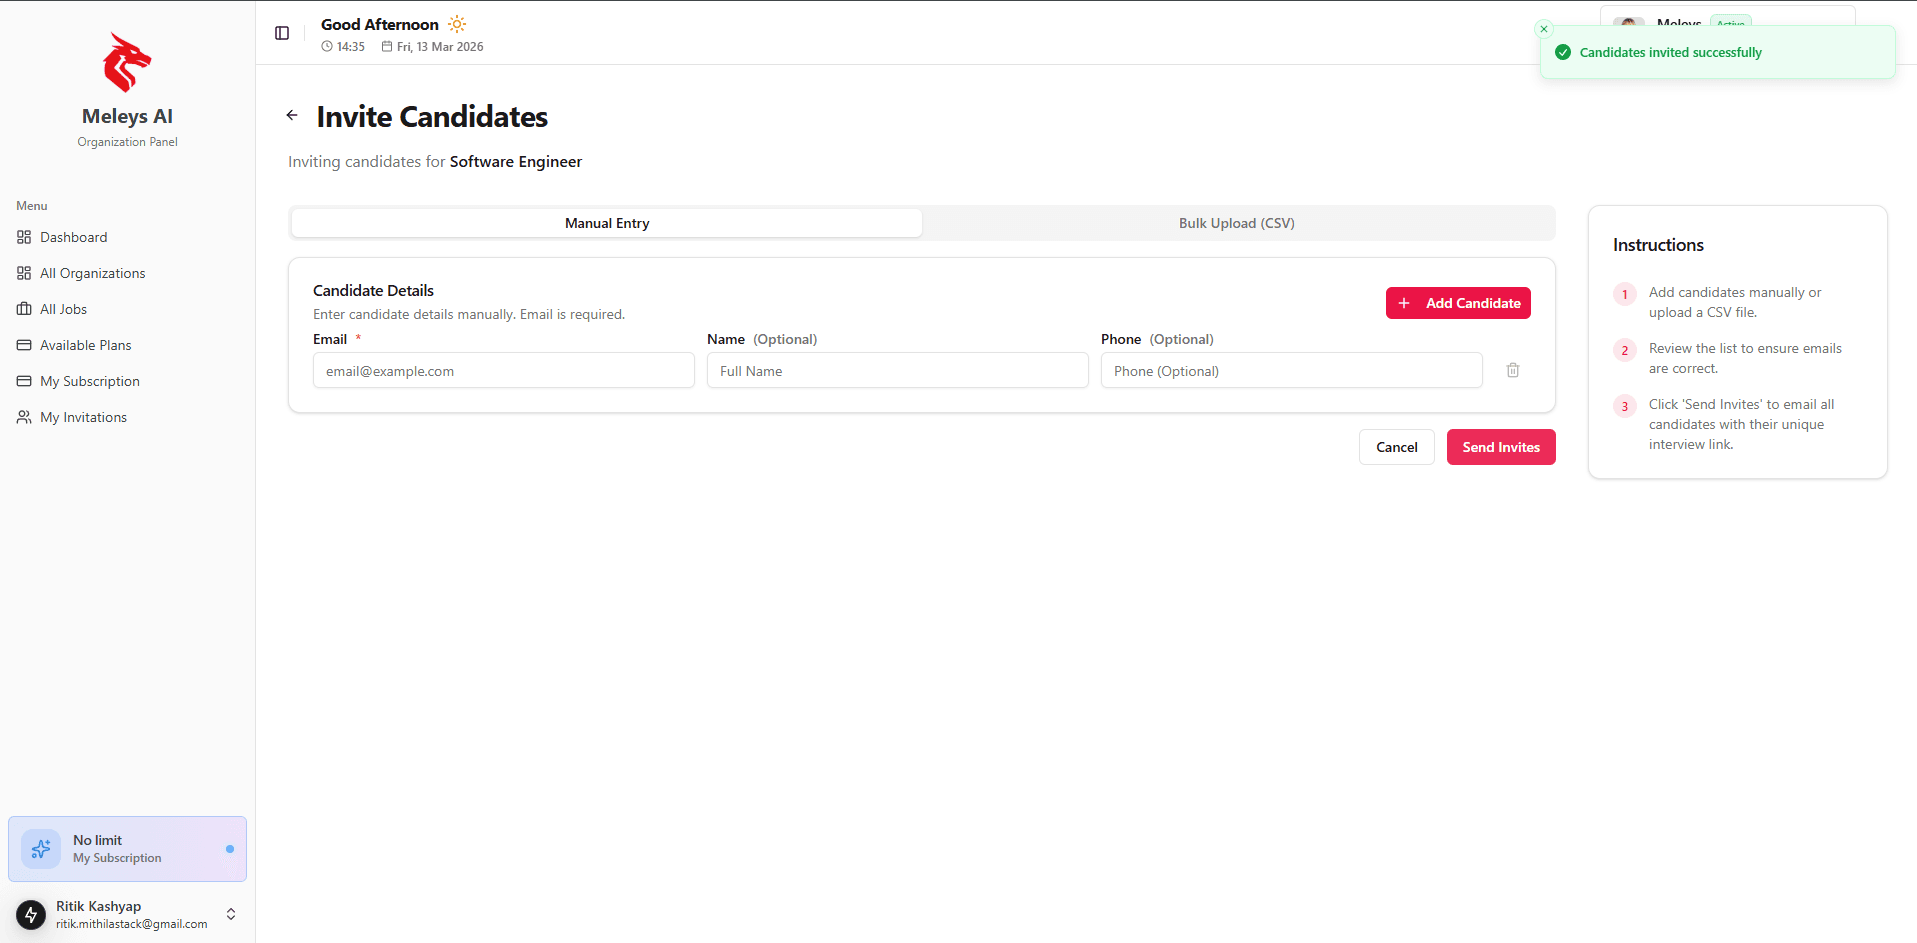Click the back arrow beside Invite Candidates

[292, 115]
